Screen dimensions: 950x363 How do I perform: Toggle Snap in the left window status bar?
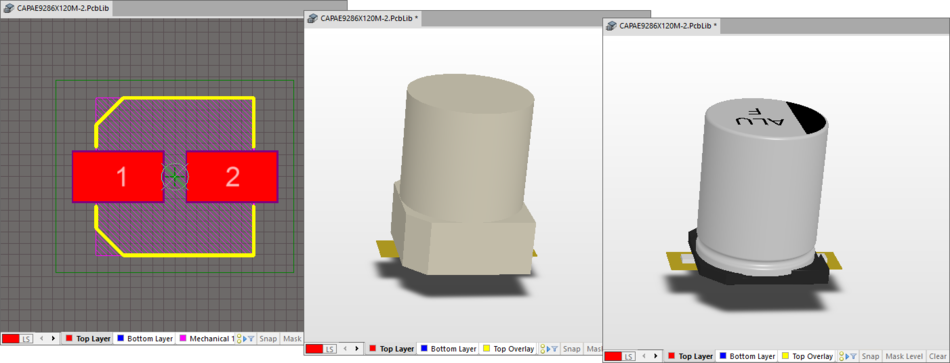pyautogui.click(x=269, y=338)
